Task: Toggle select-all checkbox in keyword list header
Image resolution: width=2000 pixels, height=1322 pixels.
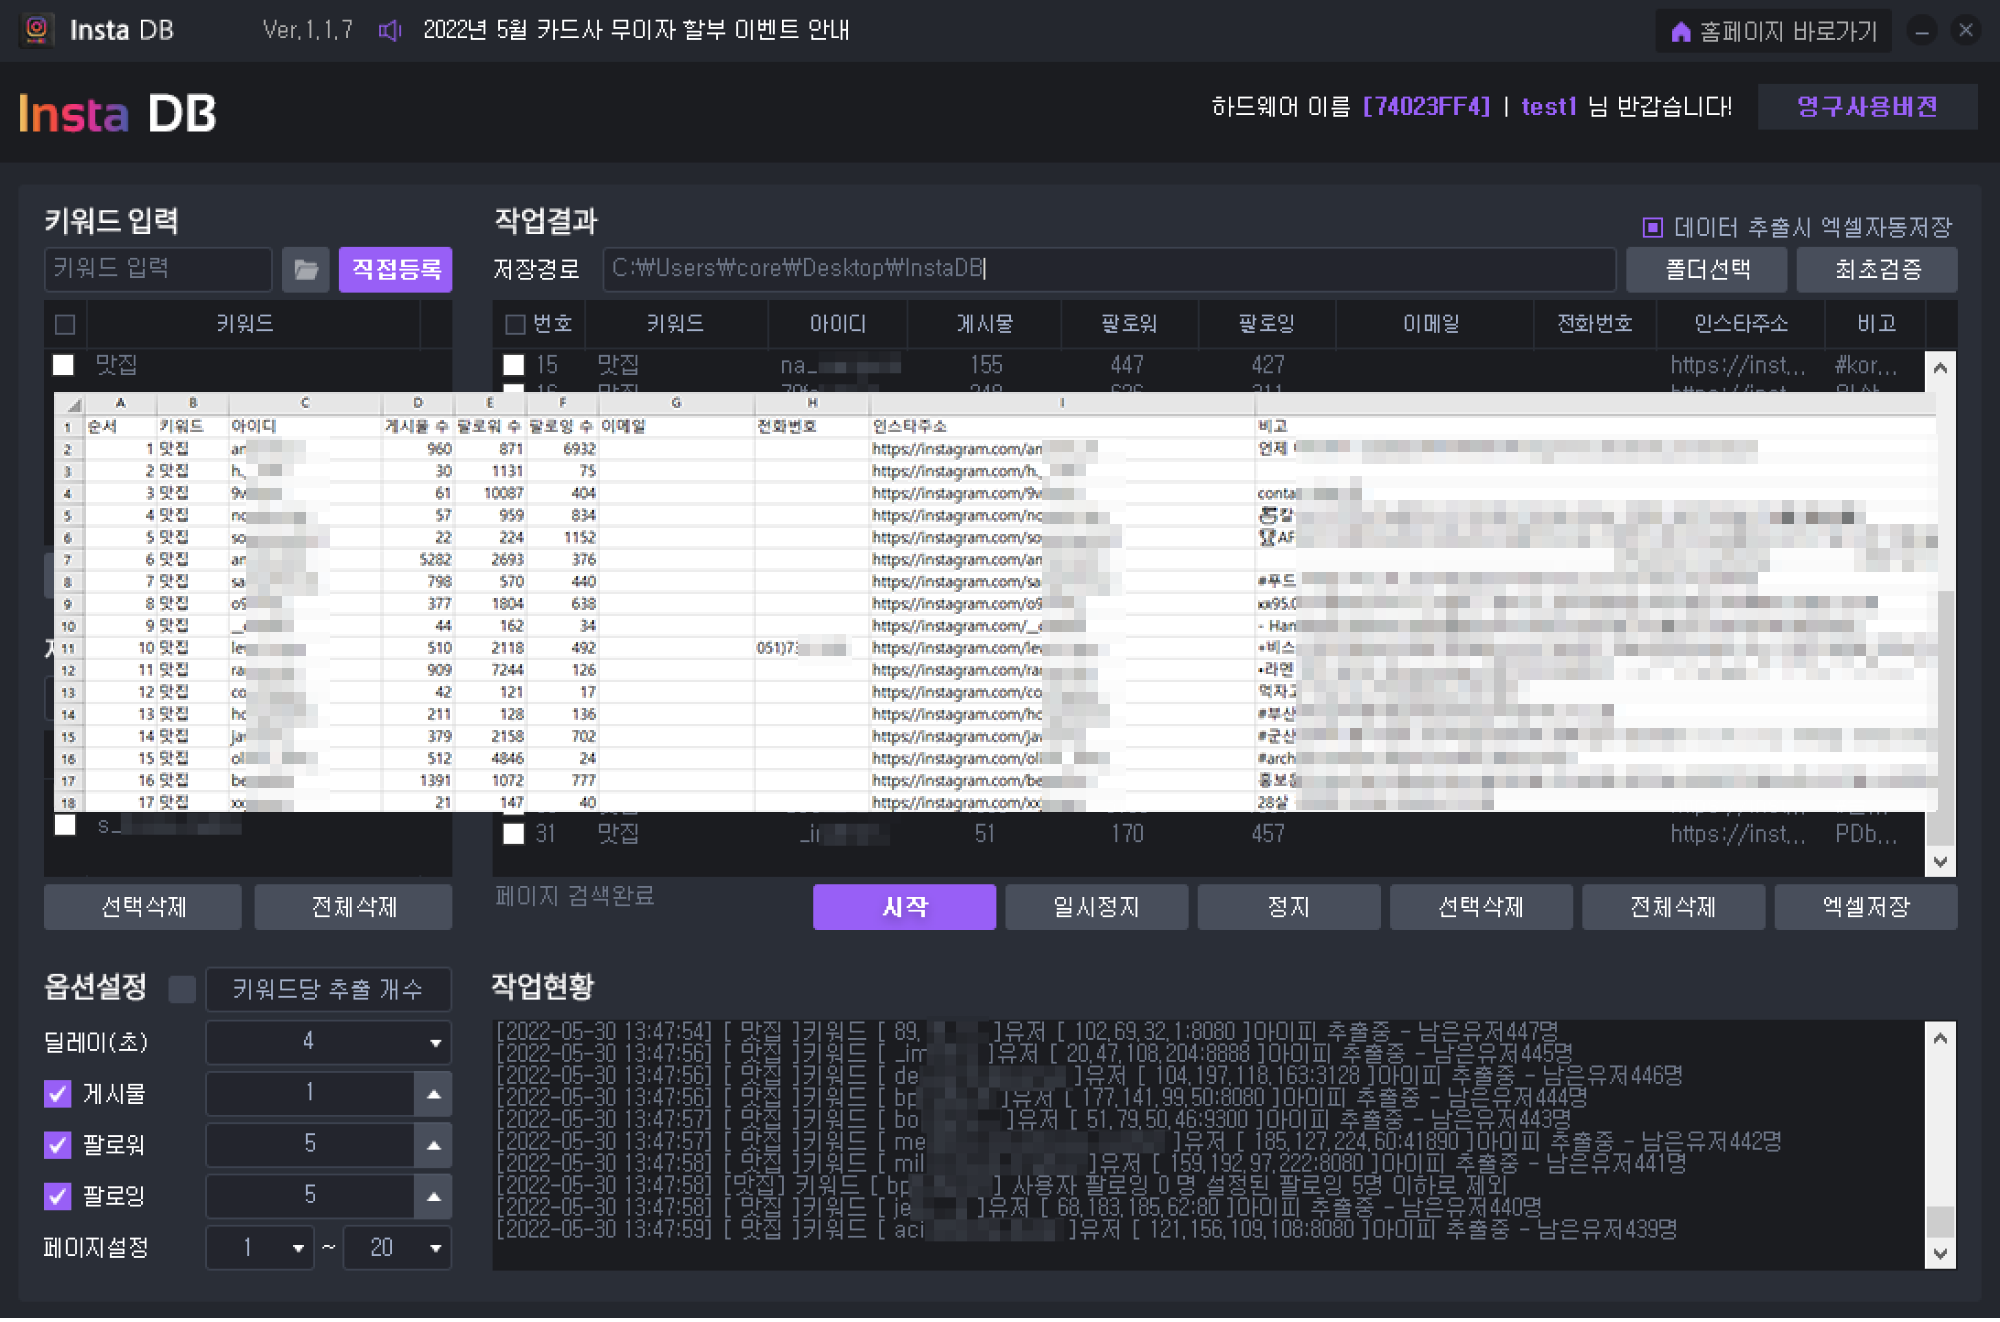Action: (x=65, y=325)
